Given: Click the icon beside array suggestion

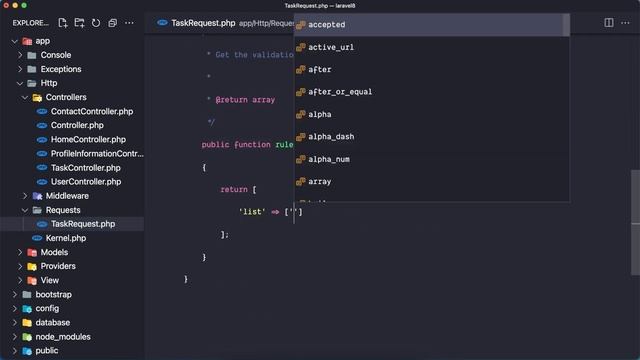Looking at the screenshot, I should pos(301,182).
